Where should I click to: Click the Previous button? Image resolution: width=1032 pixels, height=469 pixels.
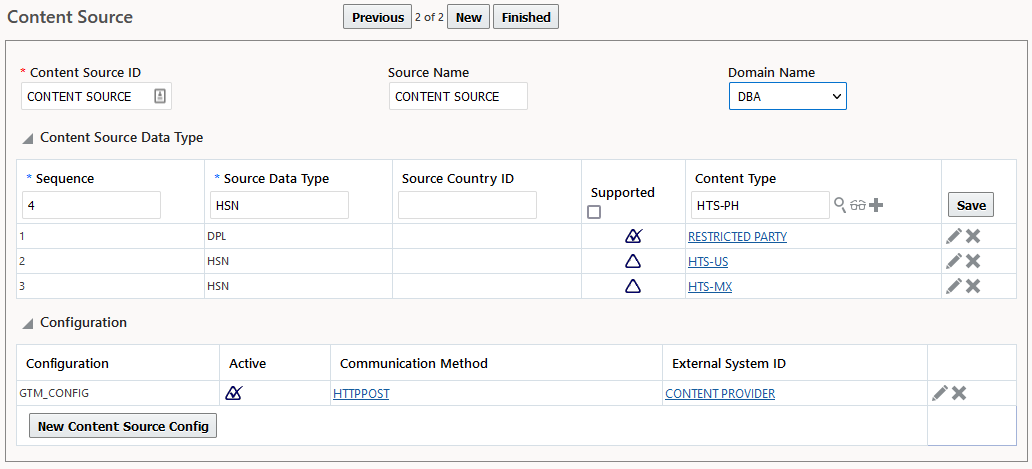(377, 17)
